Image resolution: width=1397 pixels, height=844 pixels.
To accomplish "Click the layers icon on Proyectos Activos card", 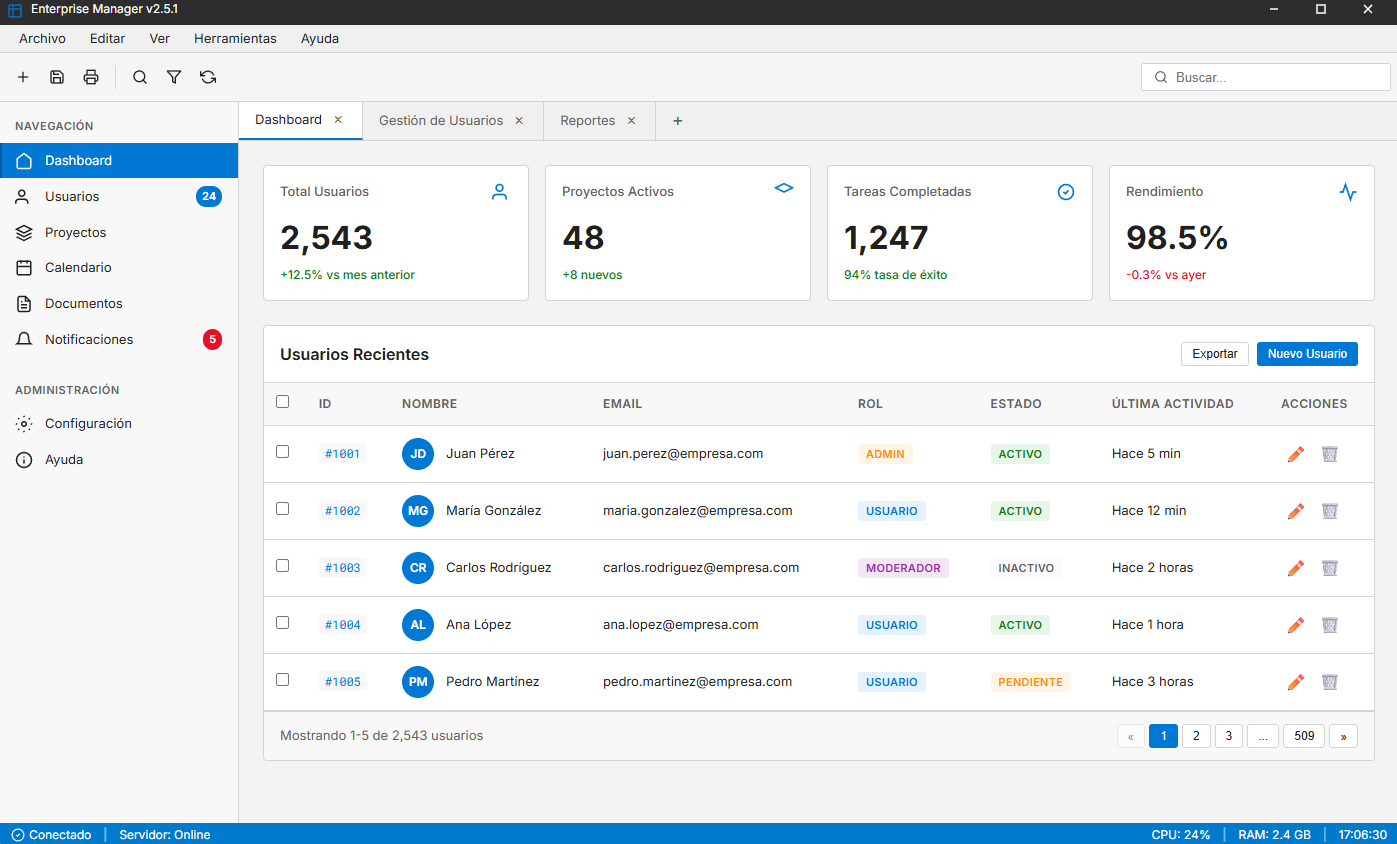I will point(784,188).
